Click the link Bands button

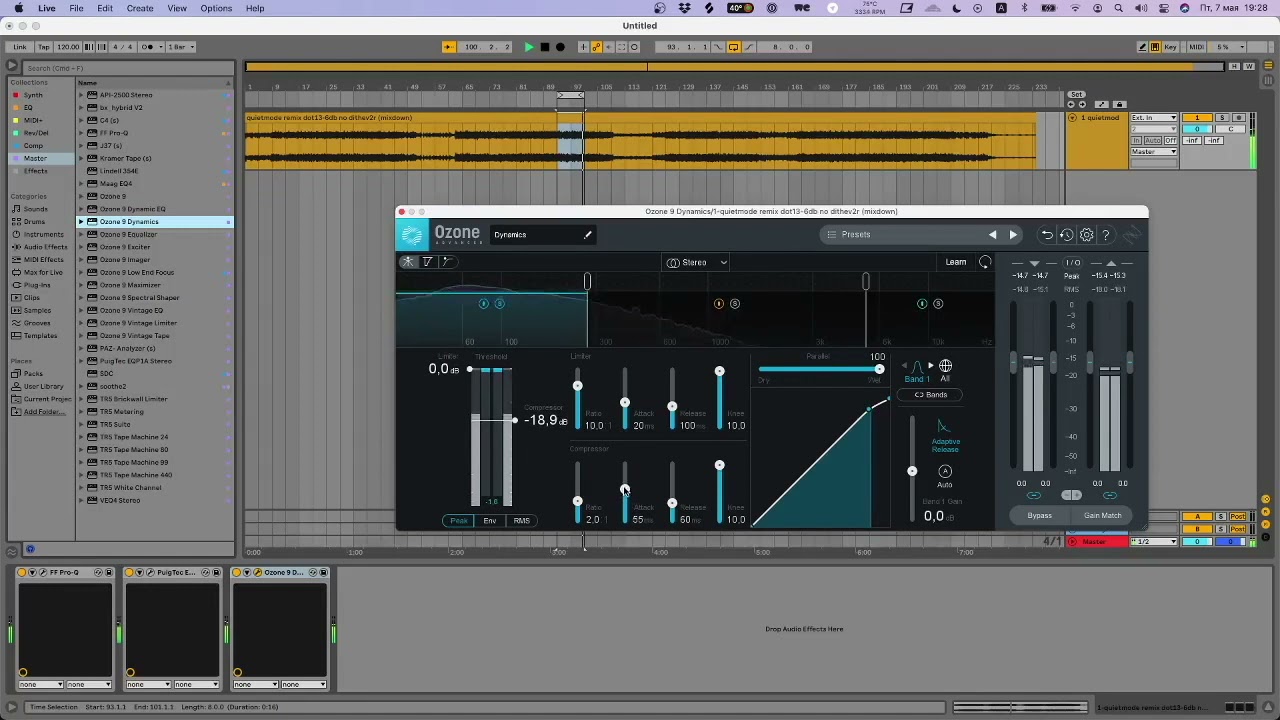point(931,395)
